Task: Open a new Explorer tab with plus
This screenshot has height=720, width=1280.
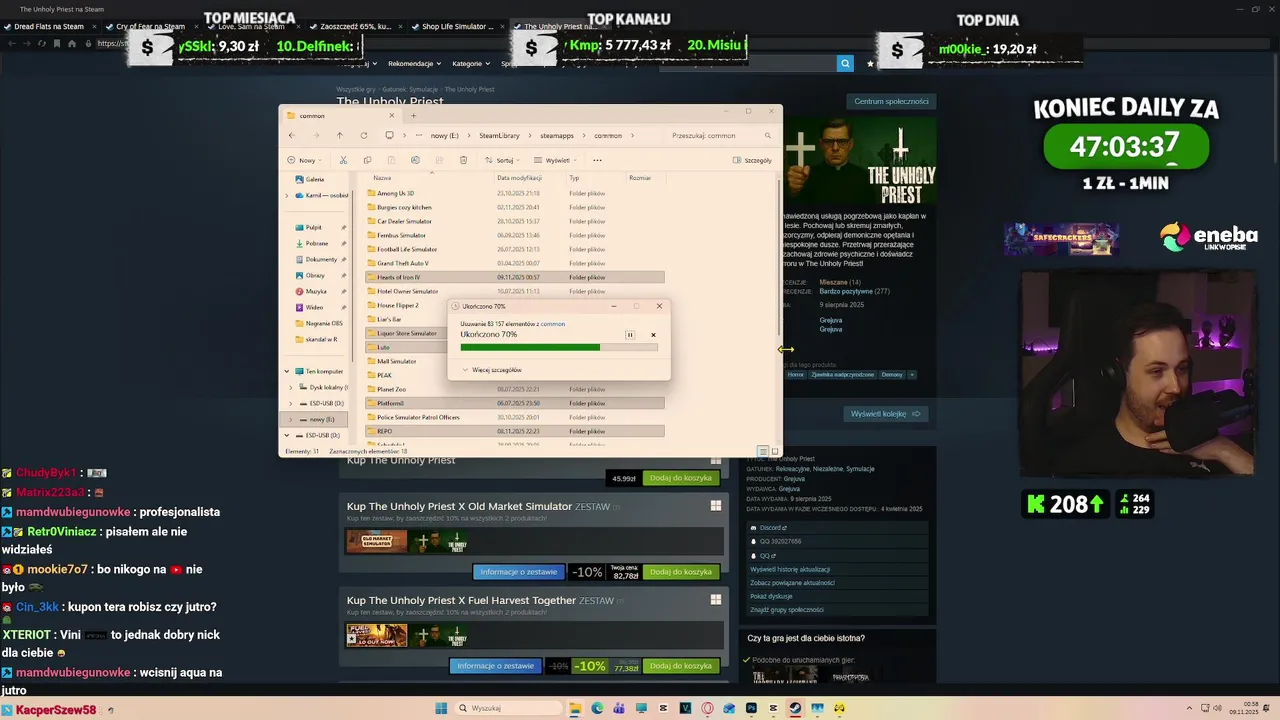Action: [413, 115]
